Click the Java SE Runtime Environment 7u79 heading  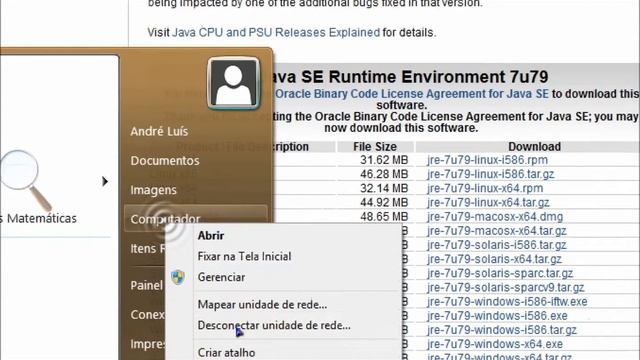(410, 77)
